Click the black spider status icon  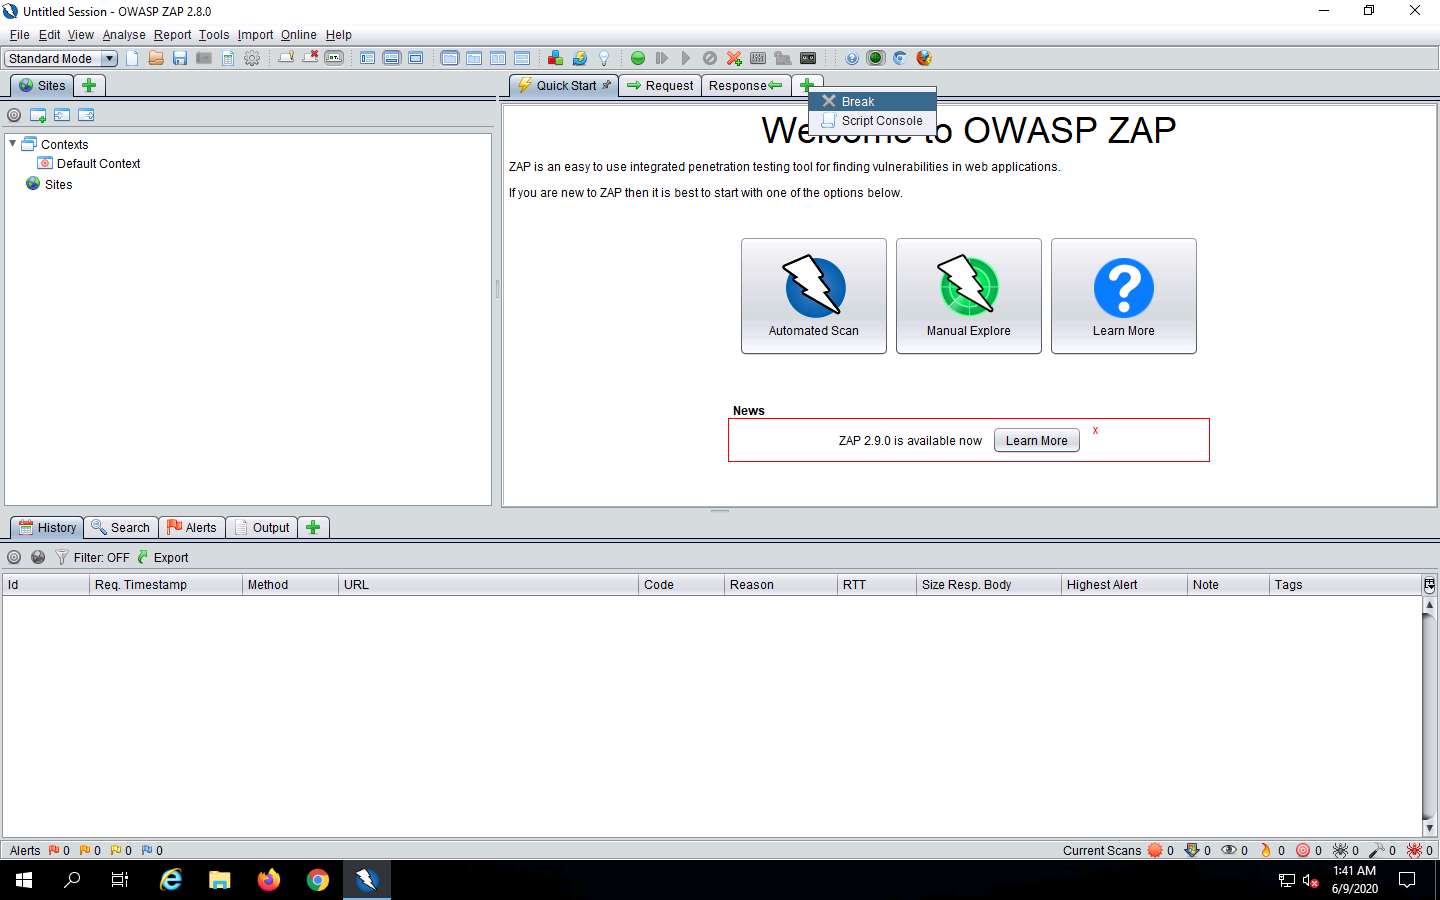pos(1340,850)
